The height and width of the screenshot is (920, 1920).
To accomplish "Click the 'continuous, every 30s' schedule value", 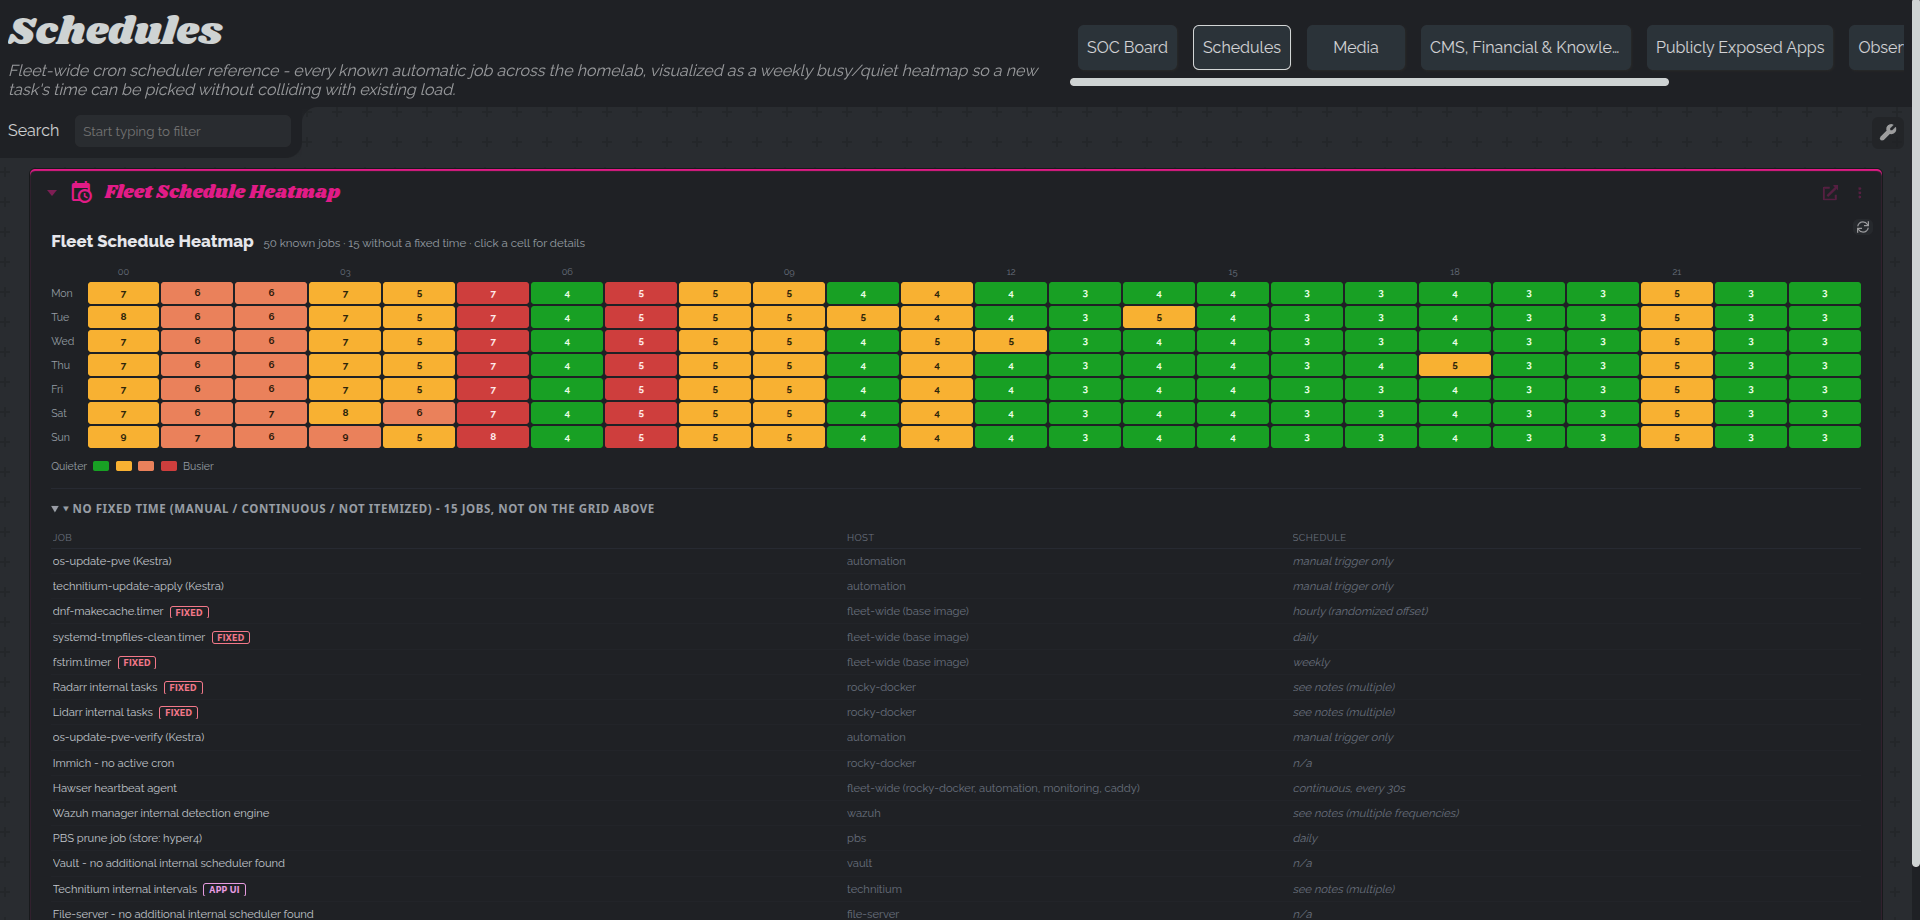I will coord(1349,788).
